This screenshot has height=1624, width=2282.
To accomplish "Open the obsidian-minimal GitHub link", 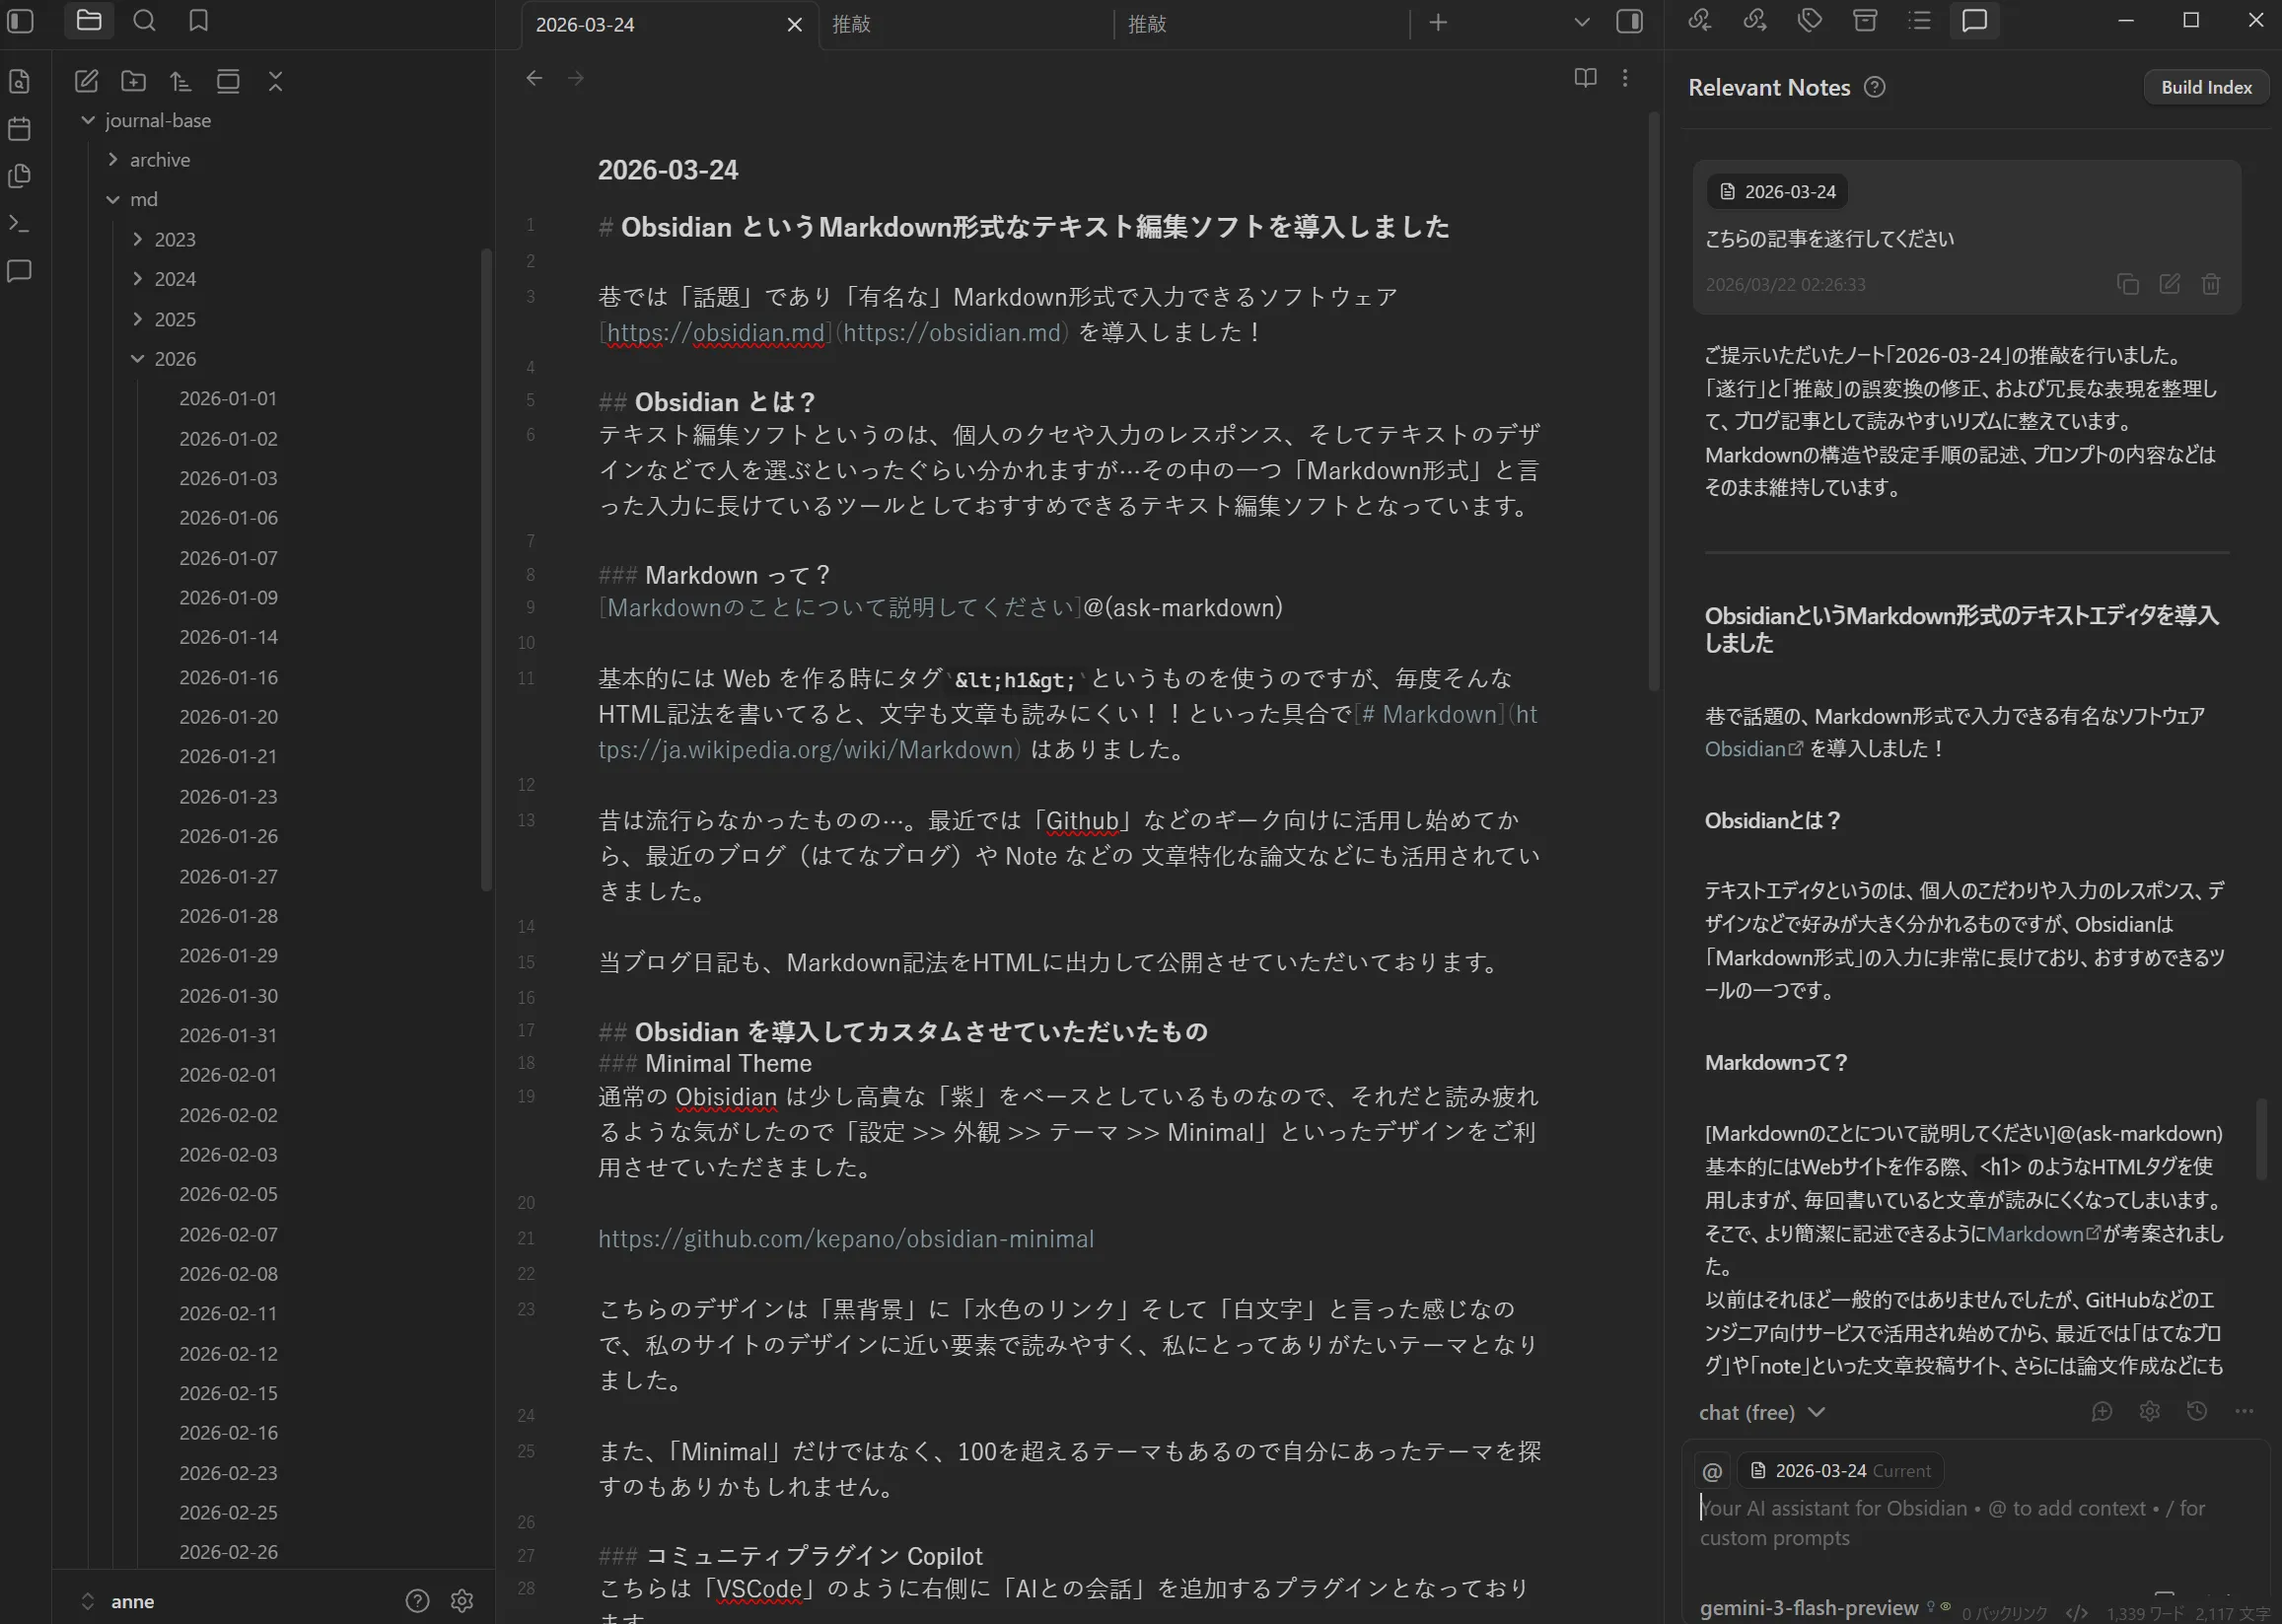I will tap(846, 1238).
